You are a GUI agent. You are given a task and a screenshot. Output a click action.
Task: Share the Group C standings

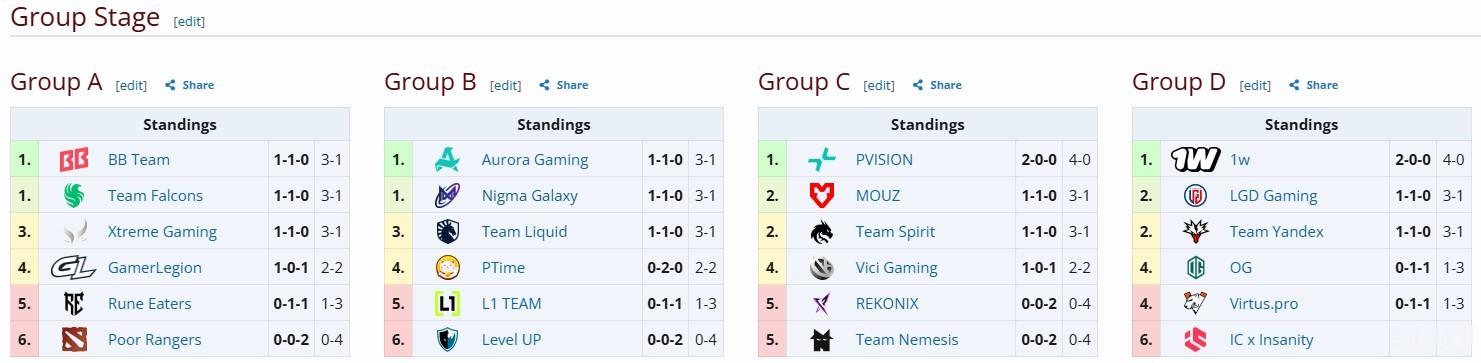point(937,85)
